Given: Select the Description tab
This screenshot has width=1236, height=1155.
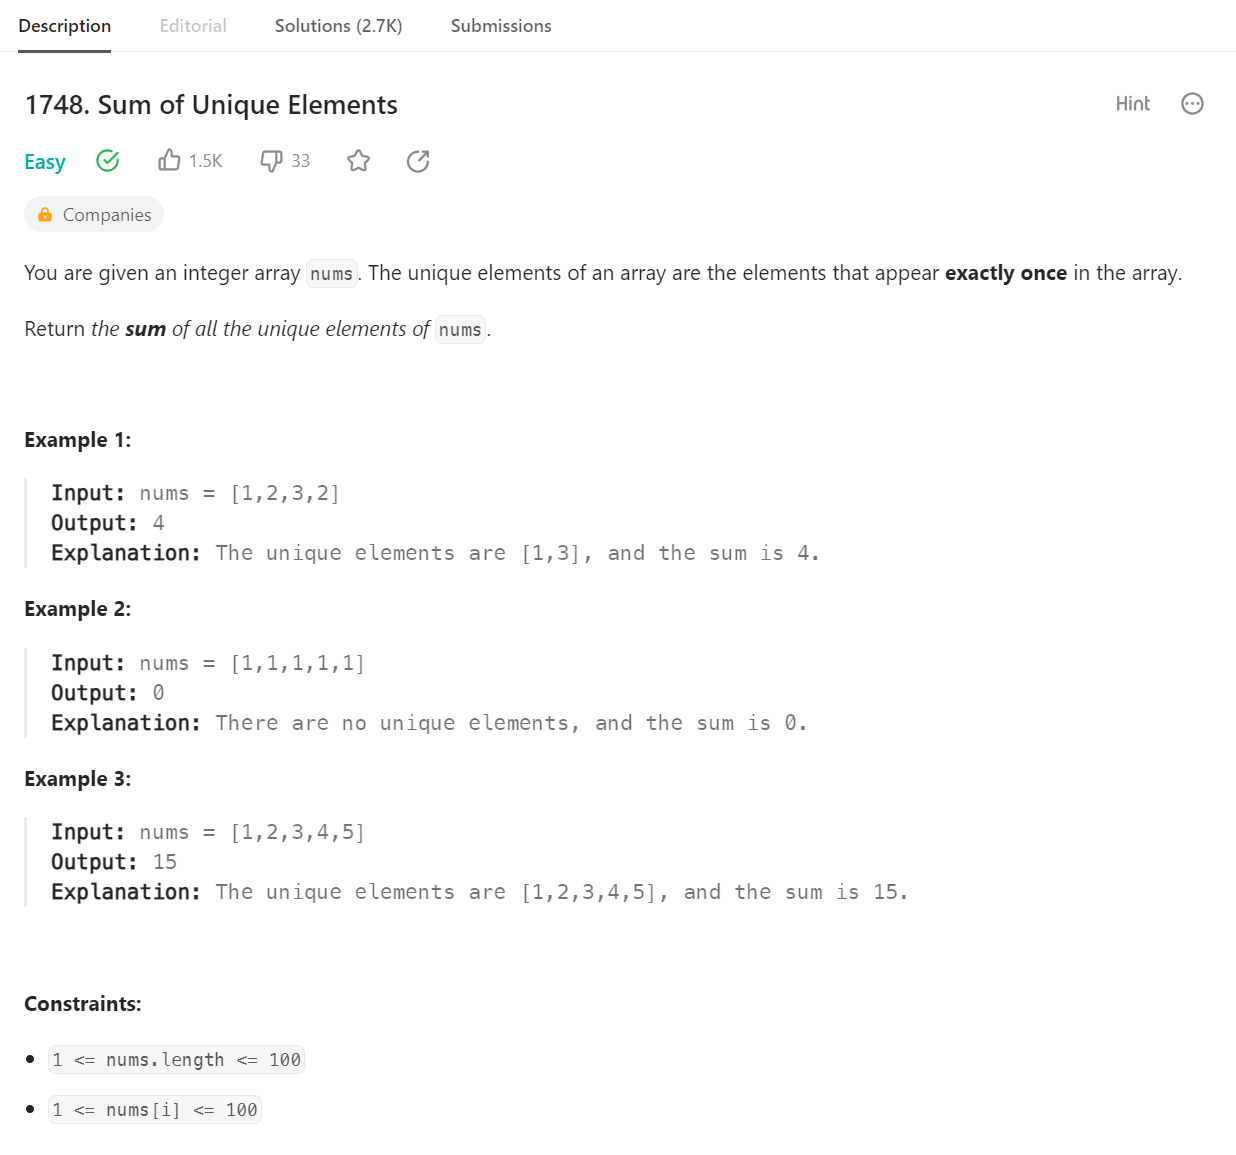Looking at the screenshot, I should pos(65,26).
